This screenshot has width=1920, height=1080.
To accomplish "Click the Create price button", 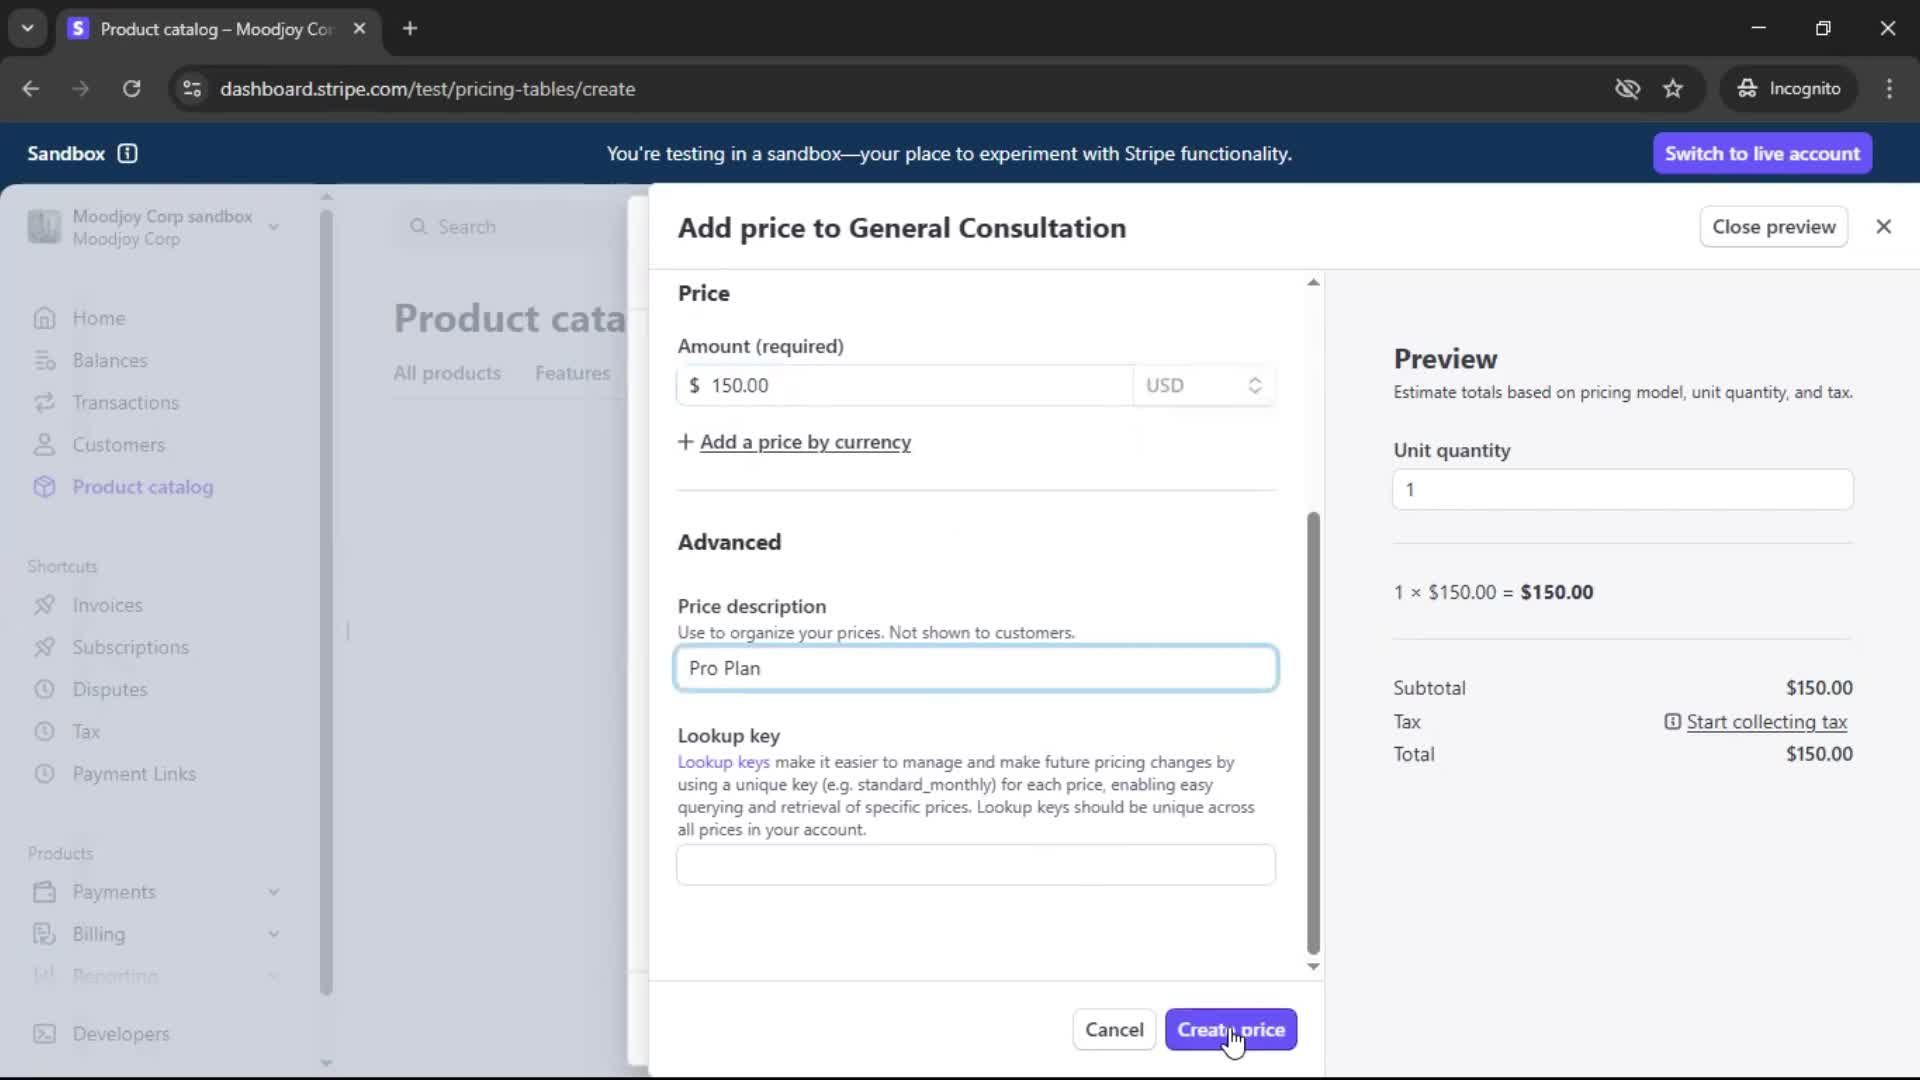I will [1230, 1030].
